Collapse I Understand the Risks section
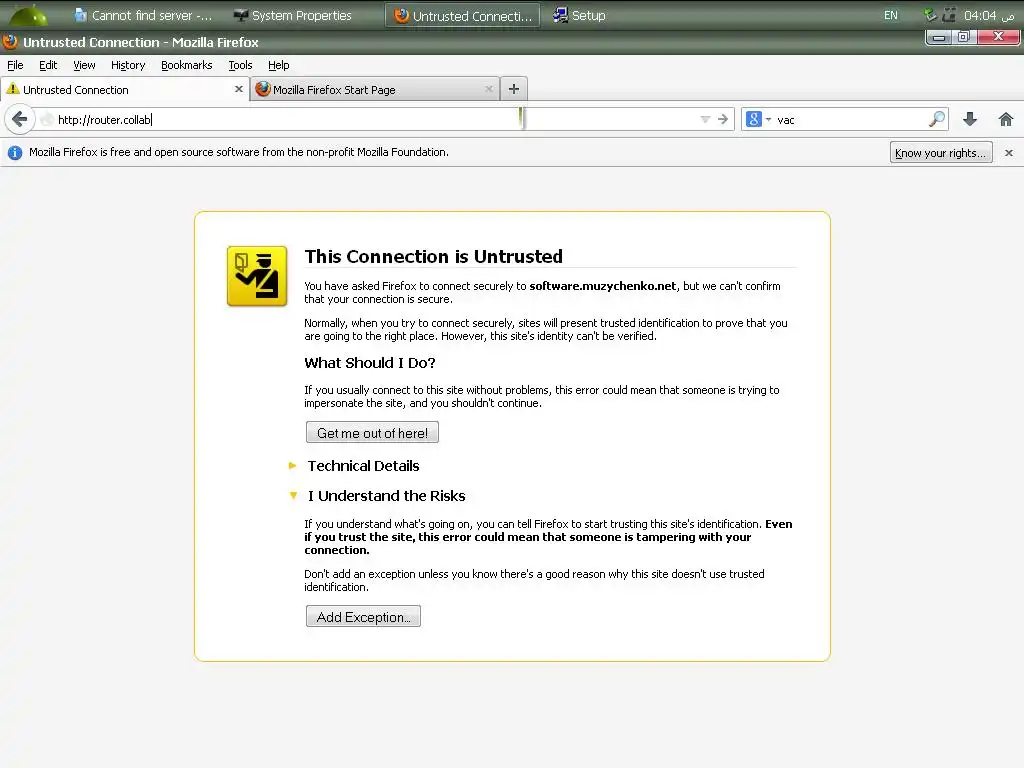 (x=377, y=496)
